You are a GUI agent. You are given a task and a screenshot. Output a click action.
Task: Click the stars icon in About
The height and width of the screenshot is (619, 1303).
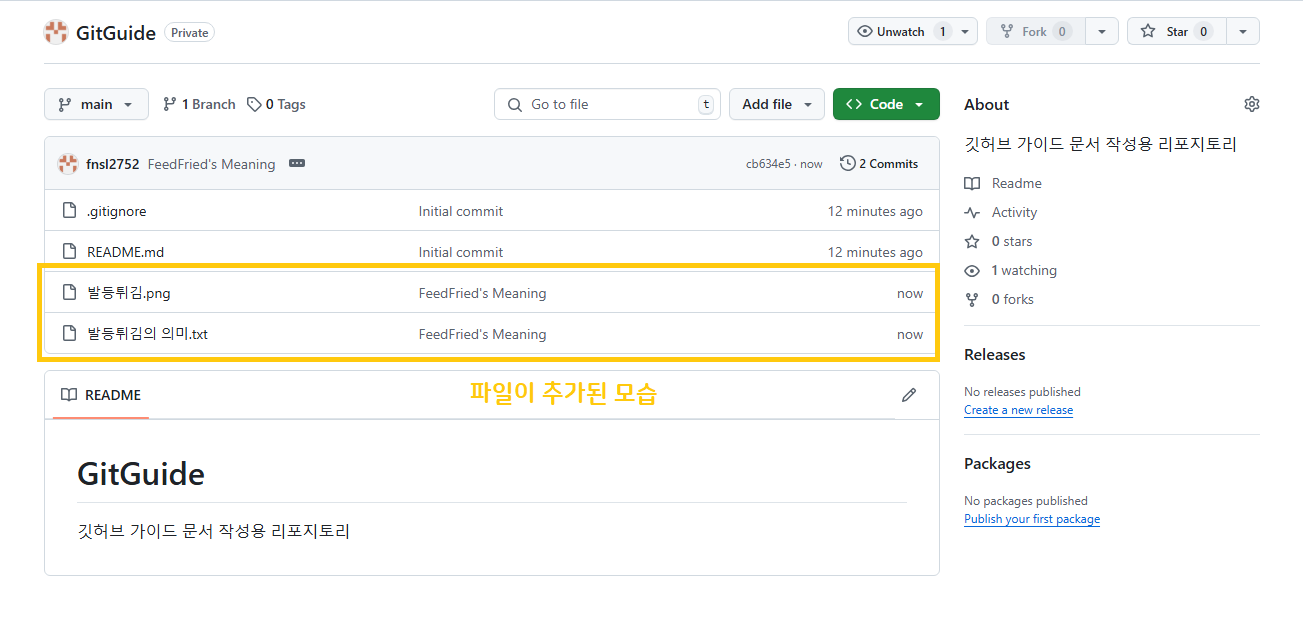(972, 242)
